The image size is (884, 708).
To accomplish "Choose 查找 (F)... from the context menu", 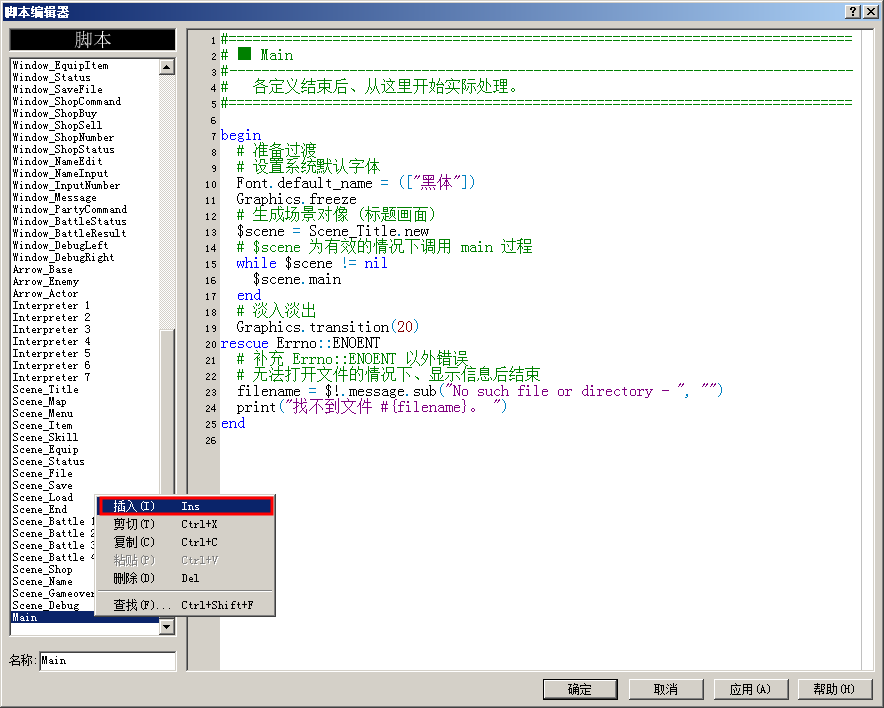I will pyautogui.click(x=185, y=605).
